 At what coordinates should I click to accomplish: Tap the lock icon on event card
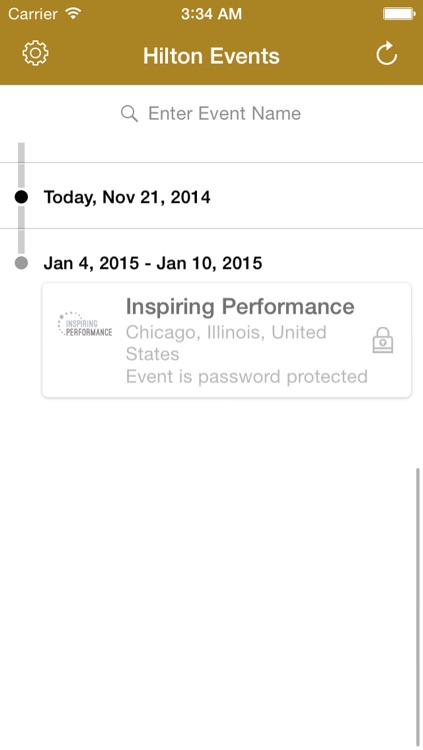(x=383, y=340)
